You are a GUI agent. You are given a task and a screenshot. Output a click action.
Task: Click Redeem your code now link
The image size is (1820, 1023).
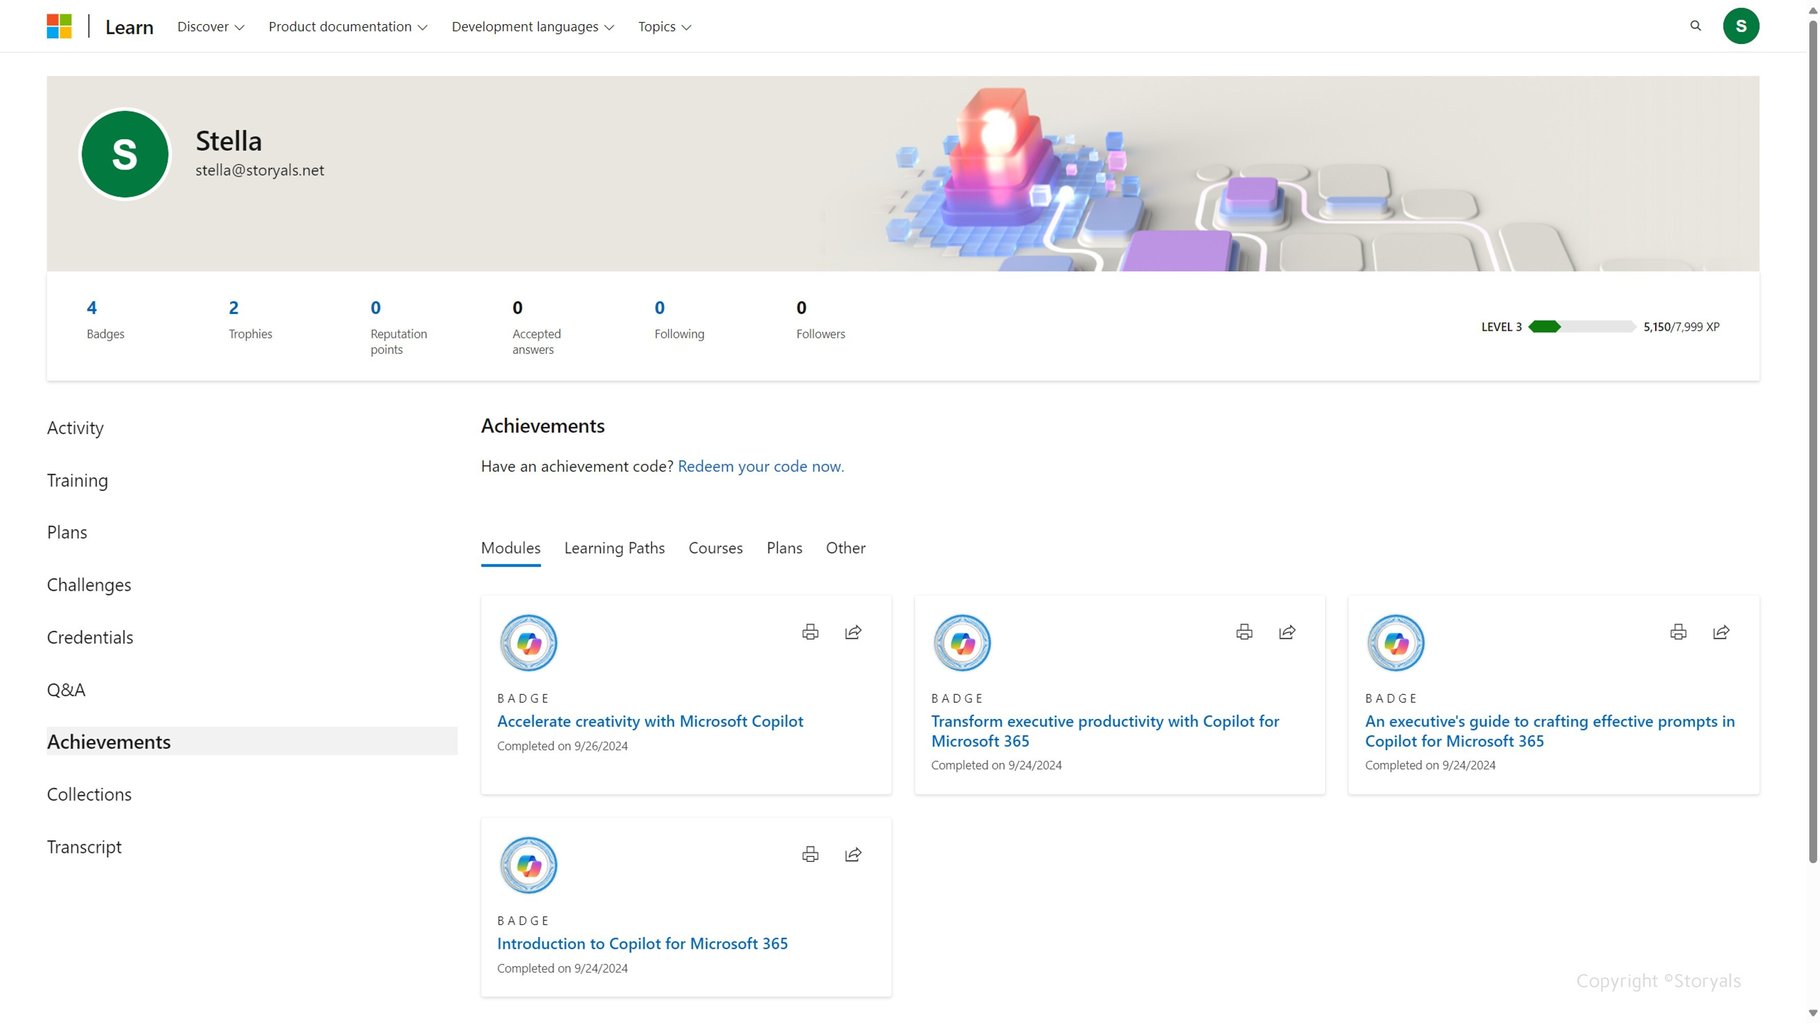tap(760, 466)
